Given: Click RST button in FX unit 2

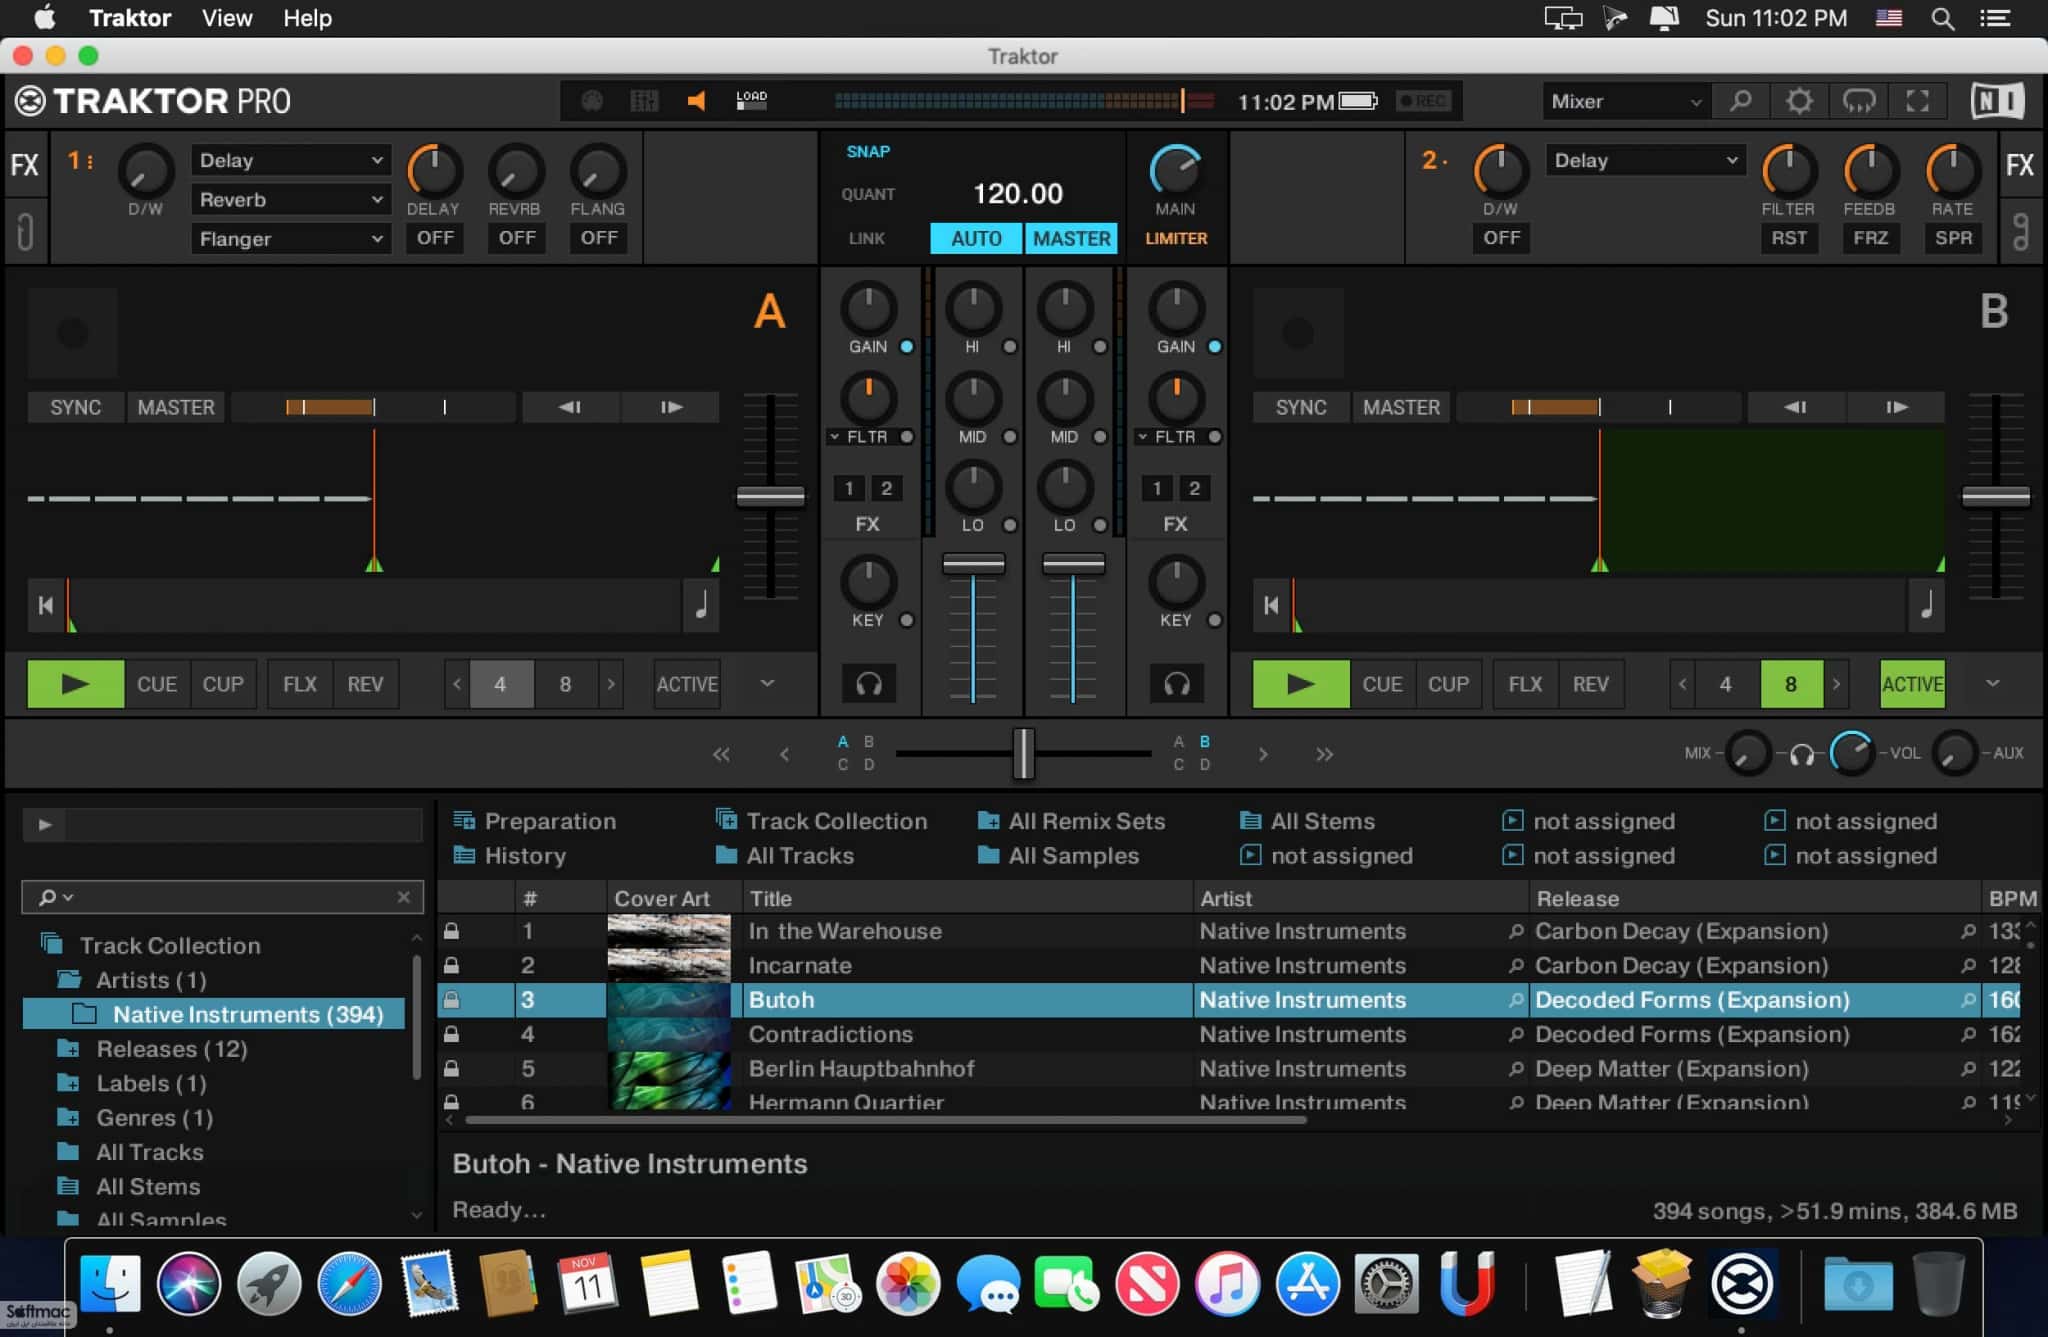Looking at the screenshot, I should coord(1789,238).
